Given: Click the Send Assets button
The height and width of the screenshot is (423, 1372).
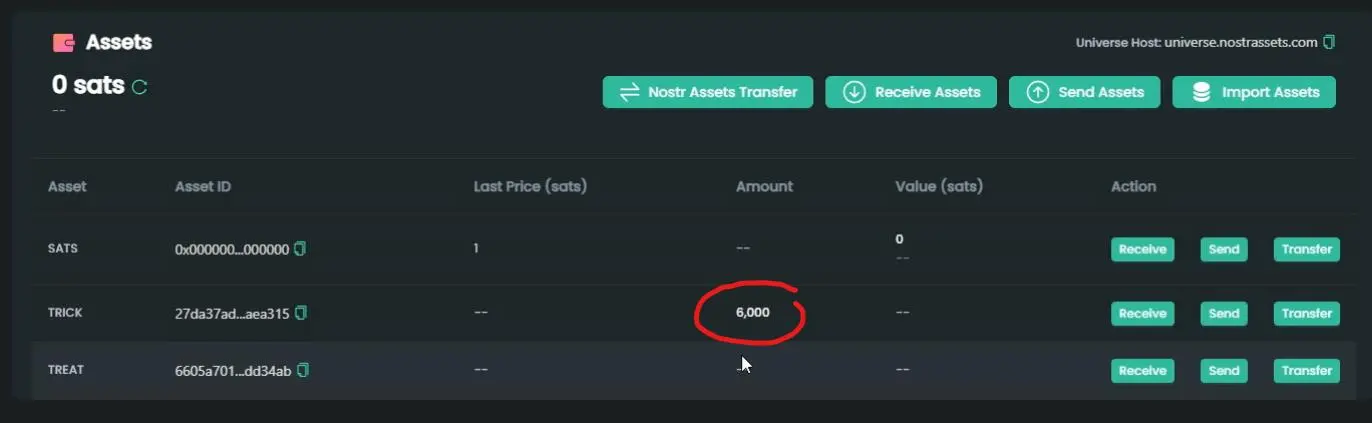Looking at the screenshot, I should pyautogui.click(x=1084, y=92).
